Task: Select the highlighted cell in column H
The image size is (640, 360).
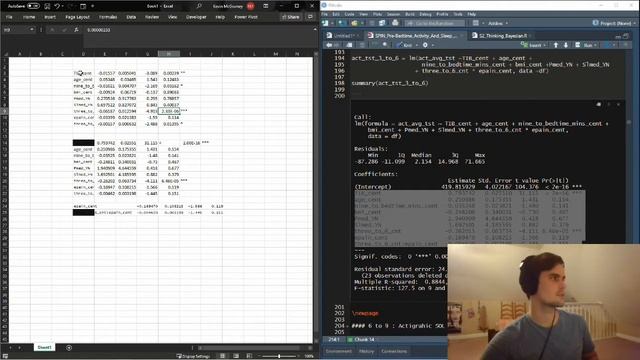Action: click(x=169, y=111)
